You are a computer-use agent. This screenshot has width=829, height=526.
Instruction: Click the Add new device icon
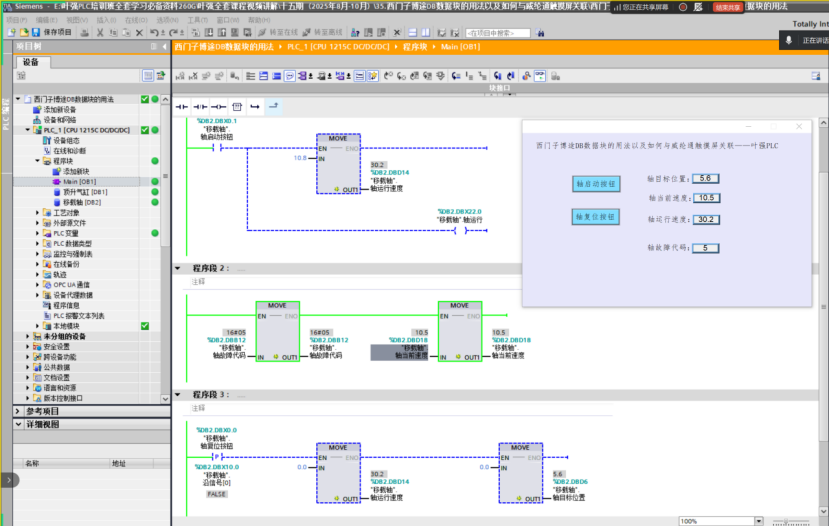pos(36,109)
